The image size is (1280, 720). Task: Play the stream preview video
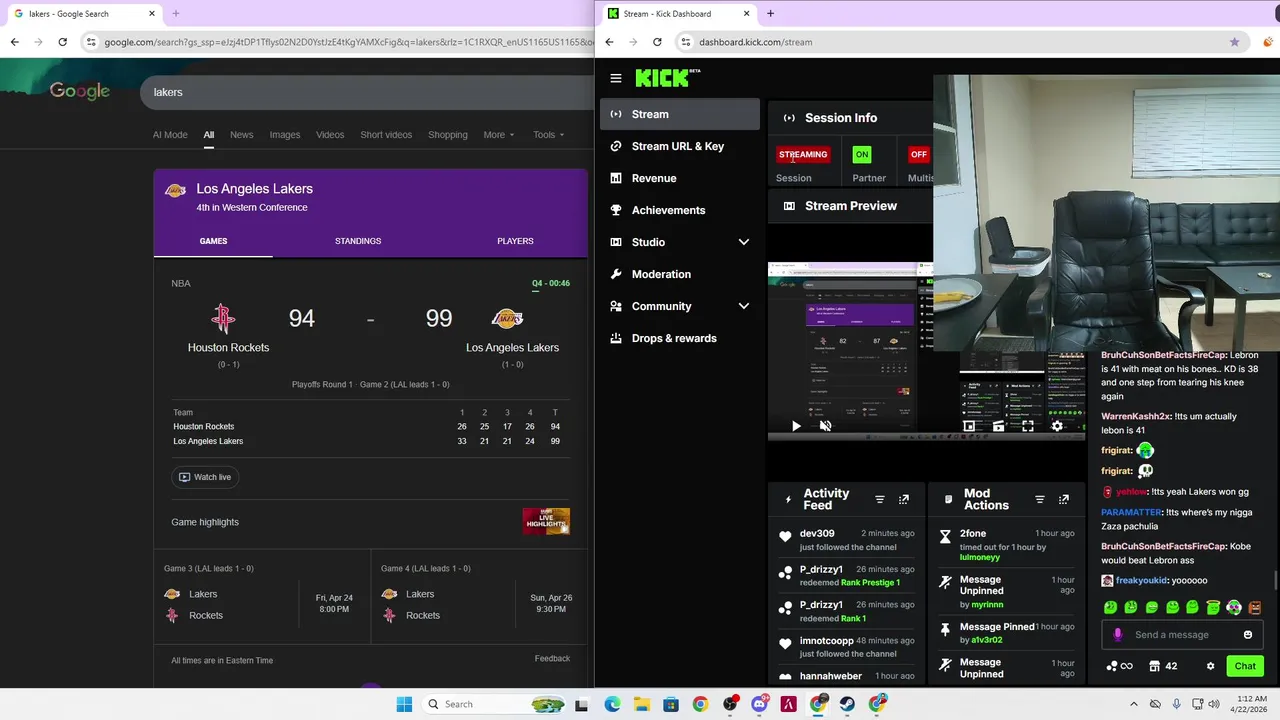coord(796,426)
